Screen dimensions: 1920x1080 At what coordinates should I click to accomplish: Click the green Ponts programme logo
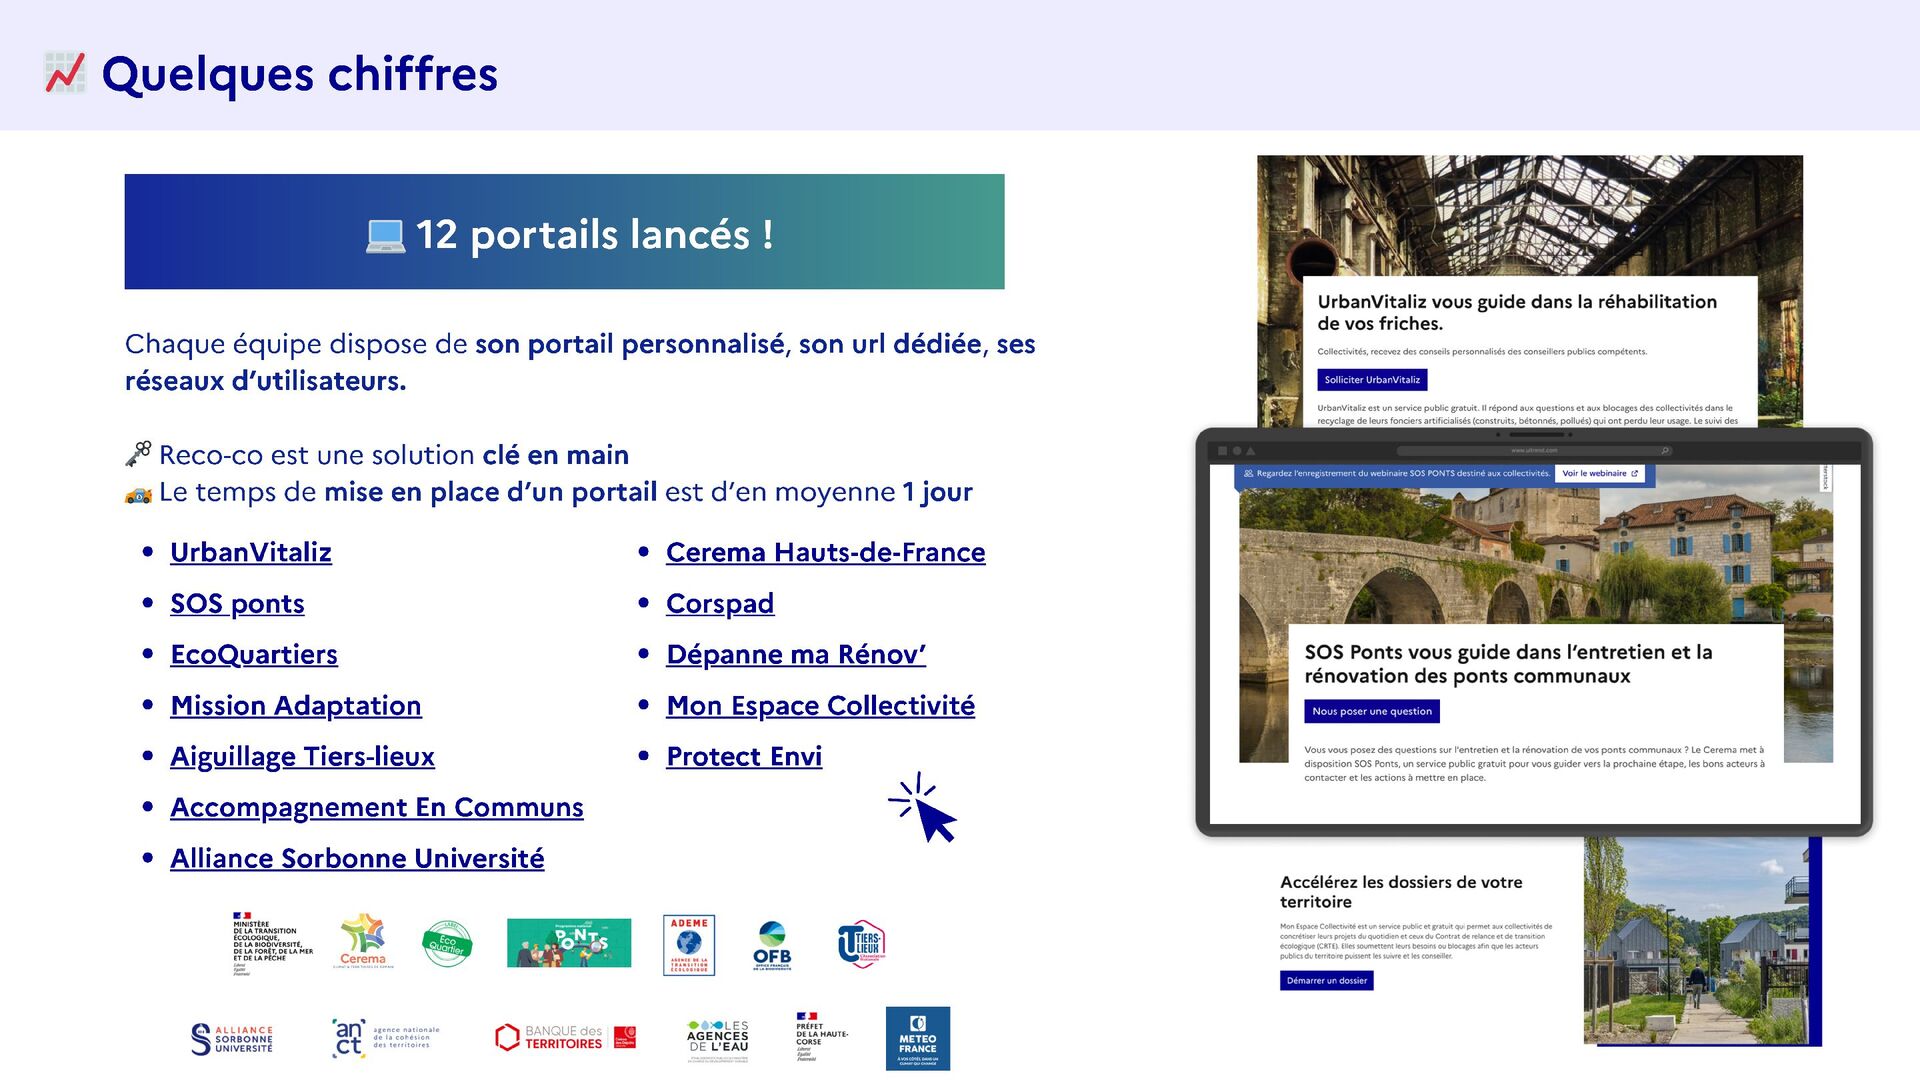569,943
